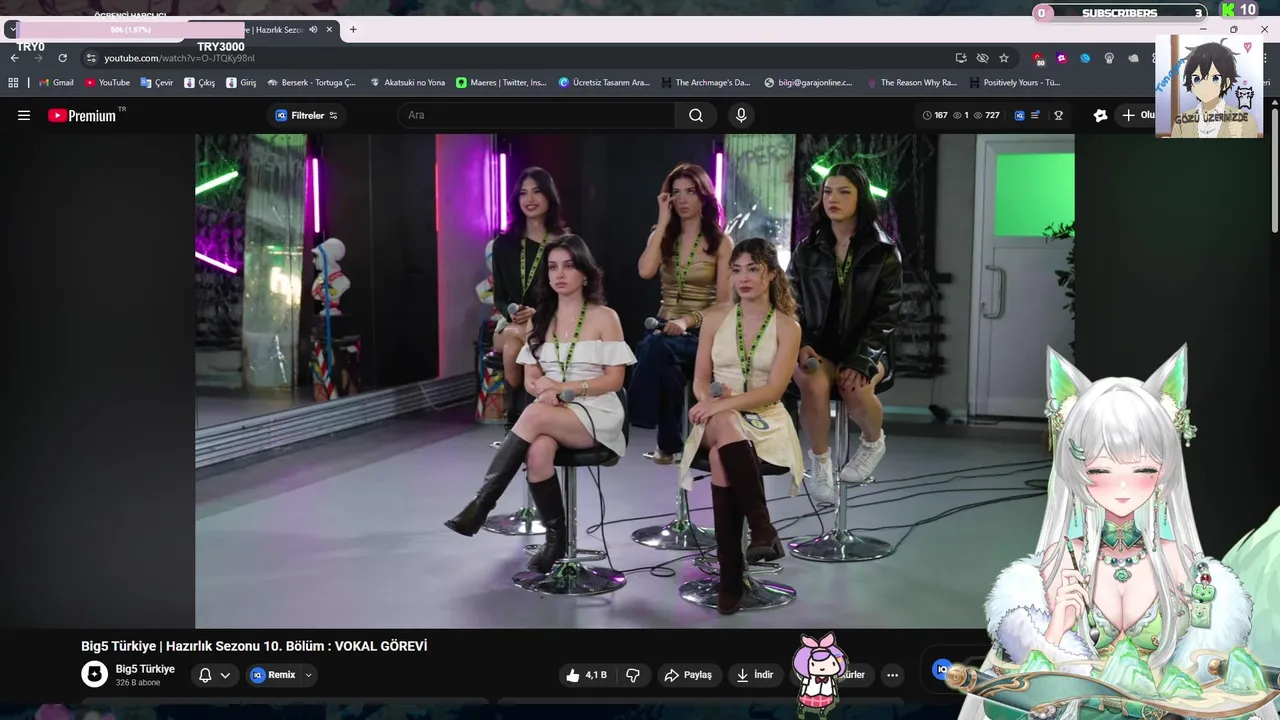This screenshot has width=1280, height=720.
Task: Open the apps grid in bookmarks bar
Action: pyautogui.click(x=14, y=83)
